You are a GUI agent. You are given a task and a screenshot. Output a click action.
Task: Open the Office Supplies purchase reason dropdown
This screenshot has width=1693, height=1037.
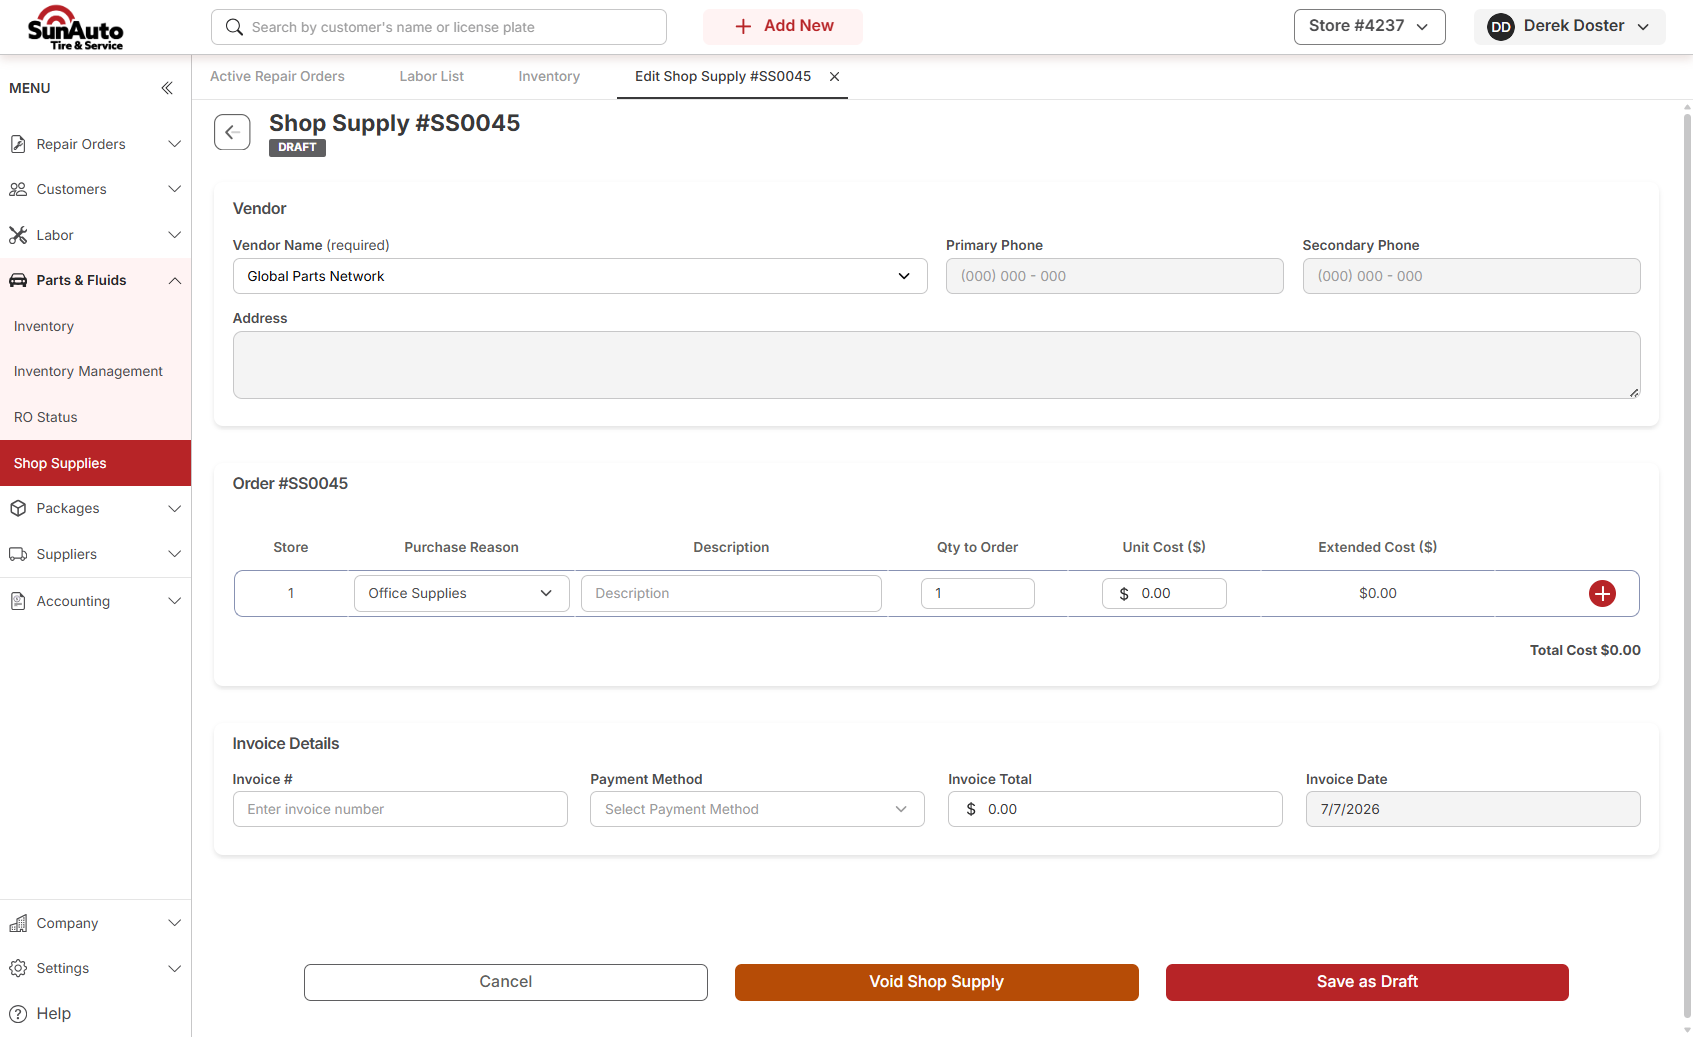point(461,593)
